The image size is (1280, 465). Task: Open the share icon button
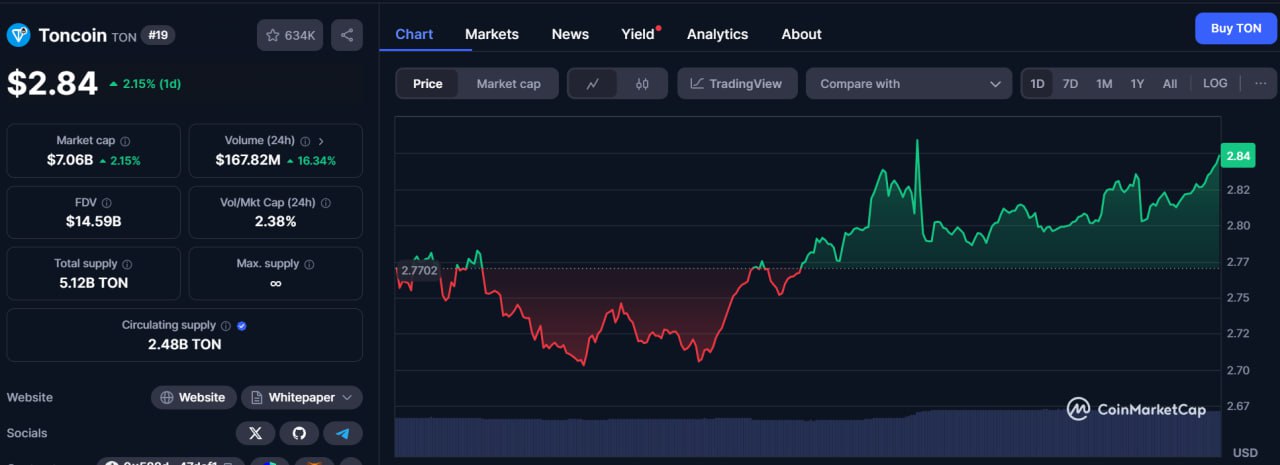coord(347,35)
